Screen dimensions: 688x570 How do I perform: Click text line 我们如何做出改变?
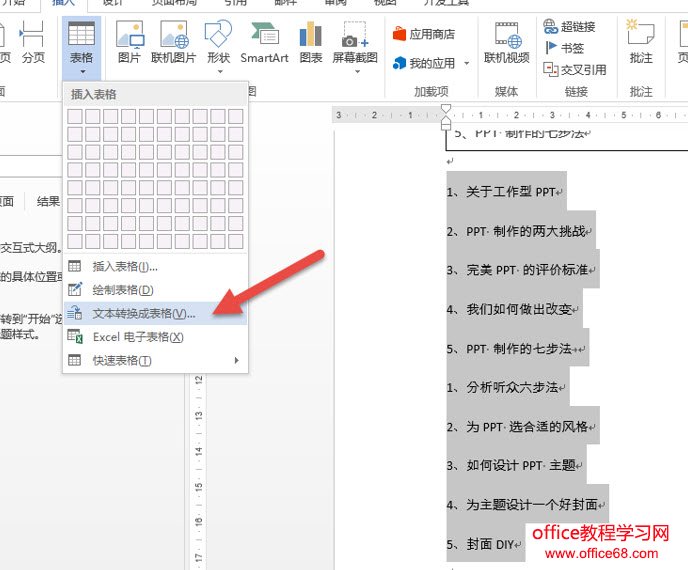[519, 309]
